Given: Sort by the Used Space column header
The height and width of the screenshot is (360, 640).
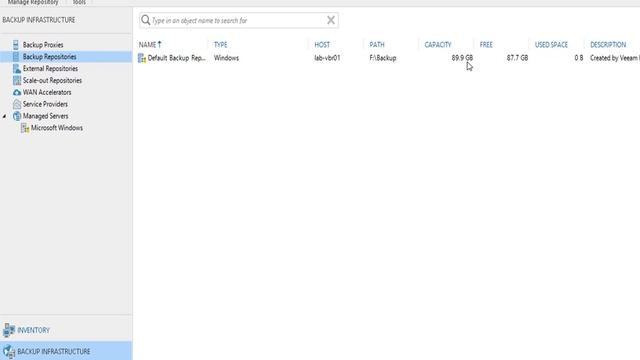Looking at the screenshot, I should coord(551,44).
